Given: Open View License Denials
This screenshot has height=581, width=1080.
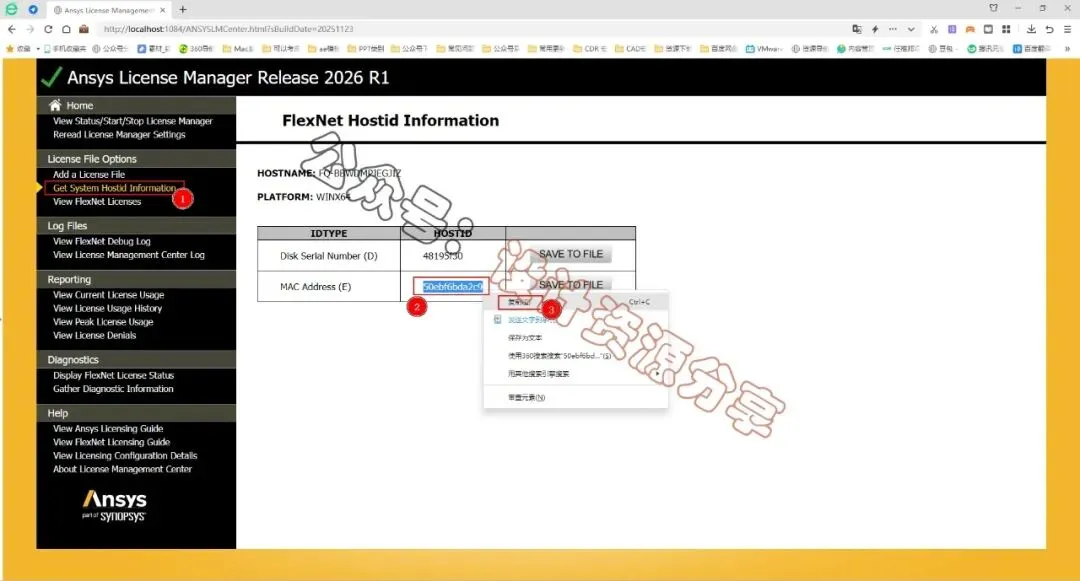Looking at the screenshot, I should pyautogui.click(x=94, y=335).
